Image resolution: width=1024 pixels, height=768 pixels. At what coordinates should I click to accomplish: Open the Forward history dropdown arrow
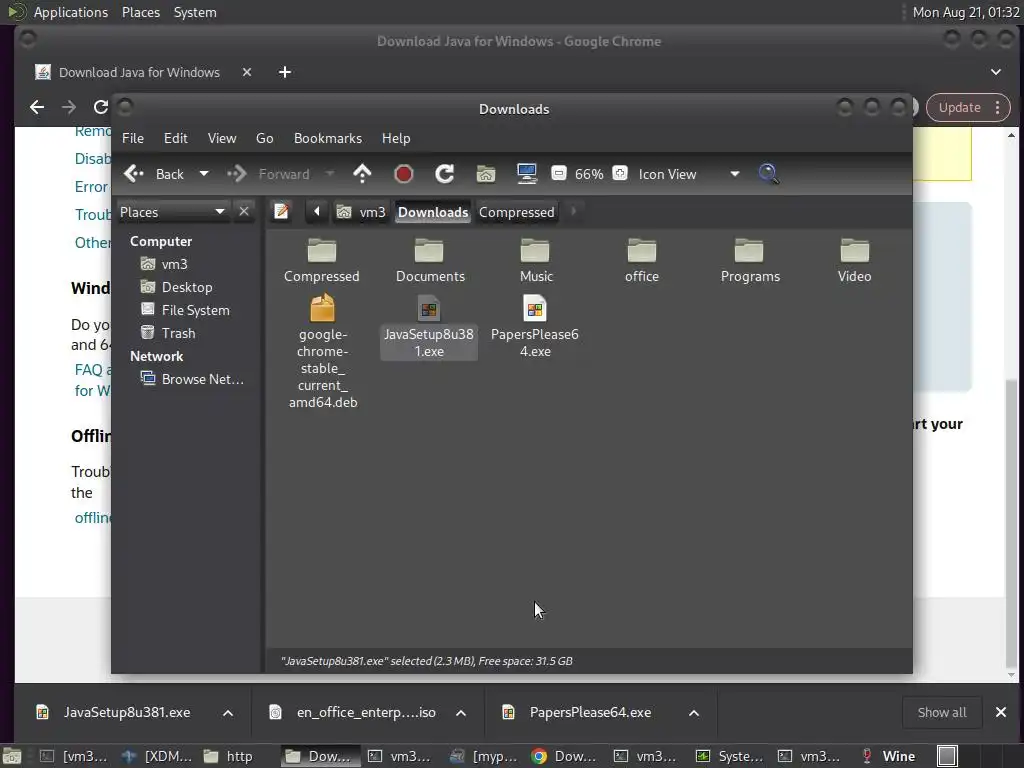(330, 174)
